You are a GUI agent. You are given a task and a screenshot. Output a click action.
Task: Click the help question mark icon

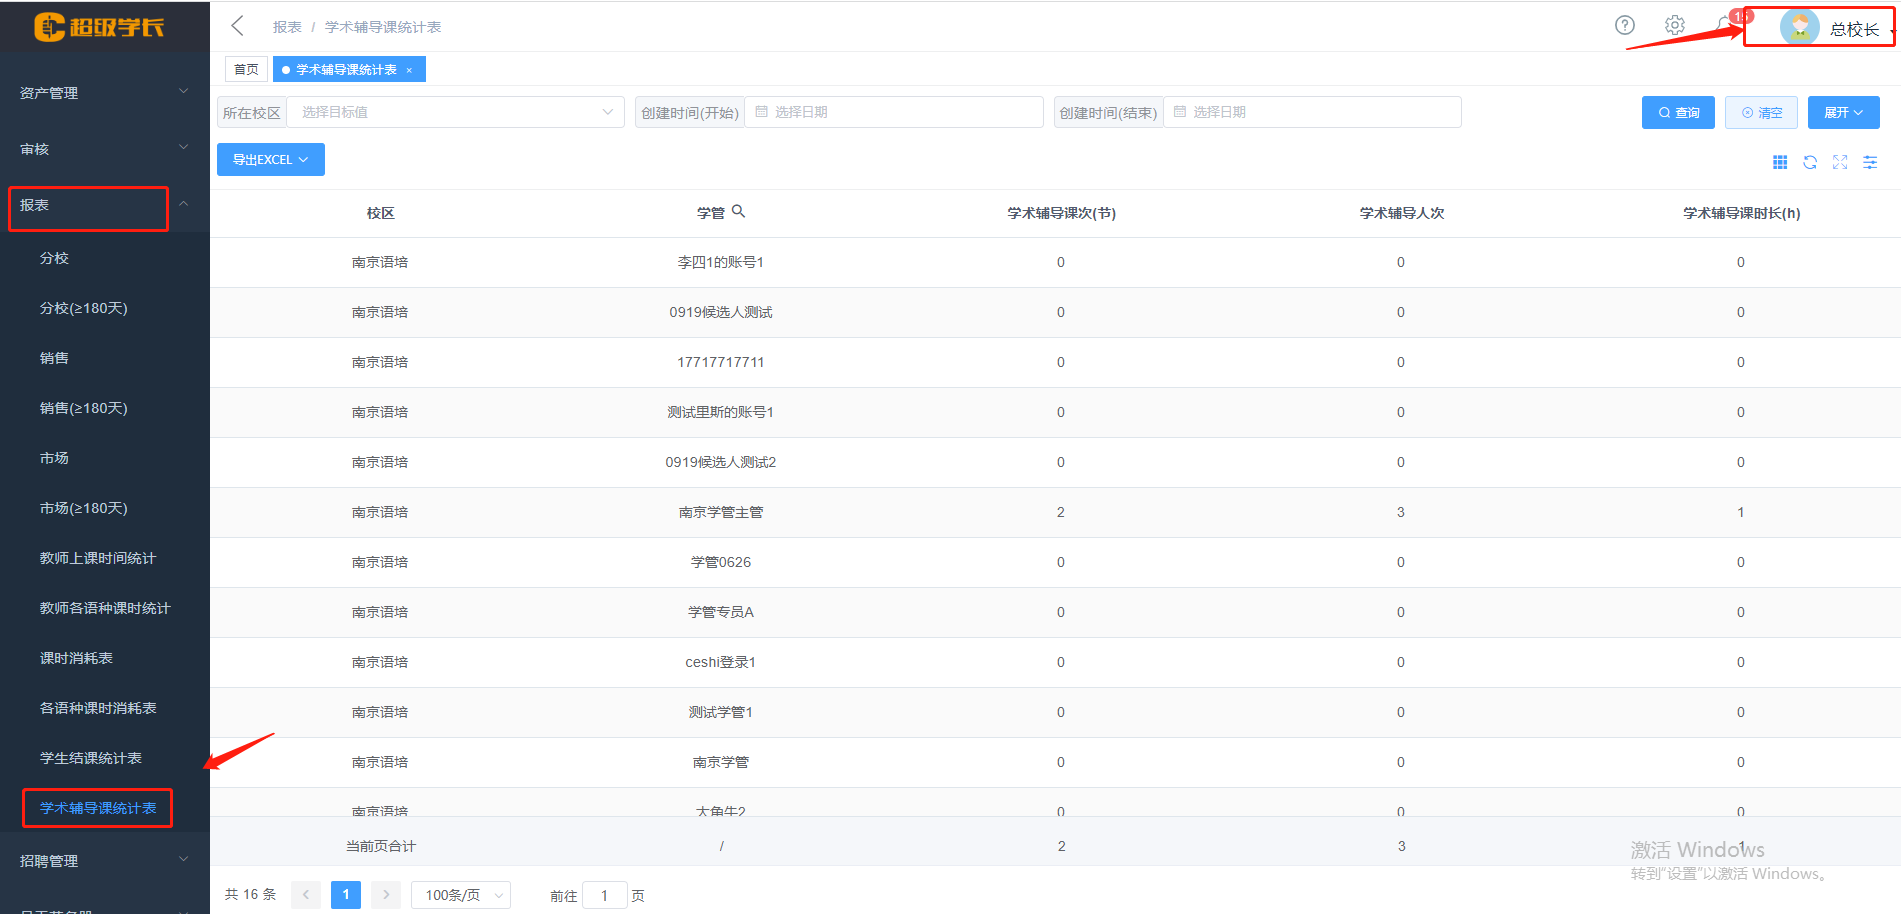[1624, 25]
